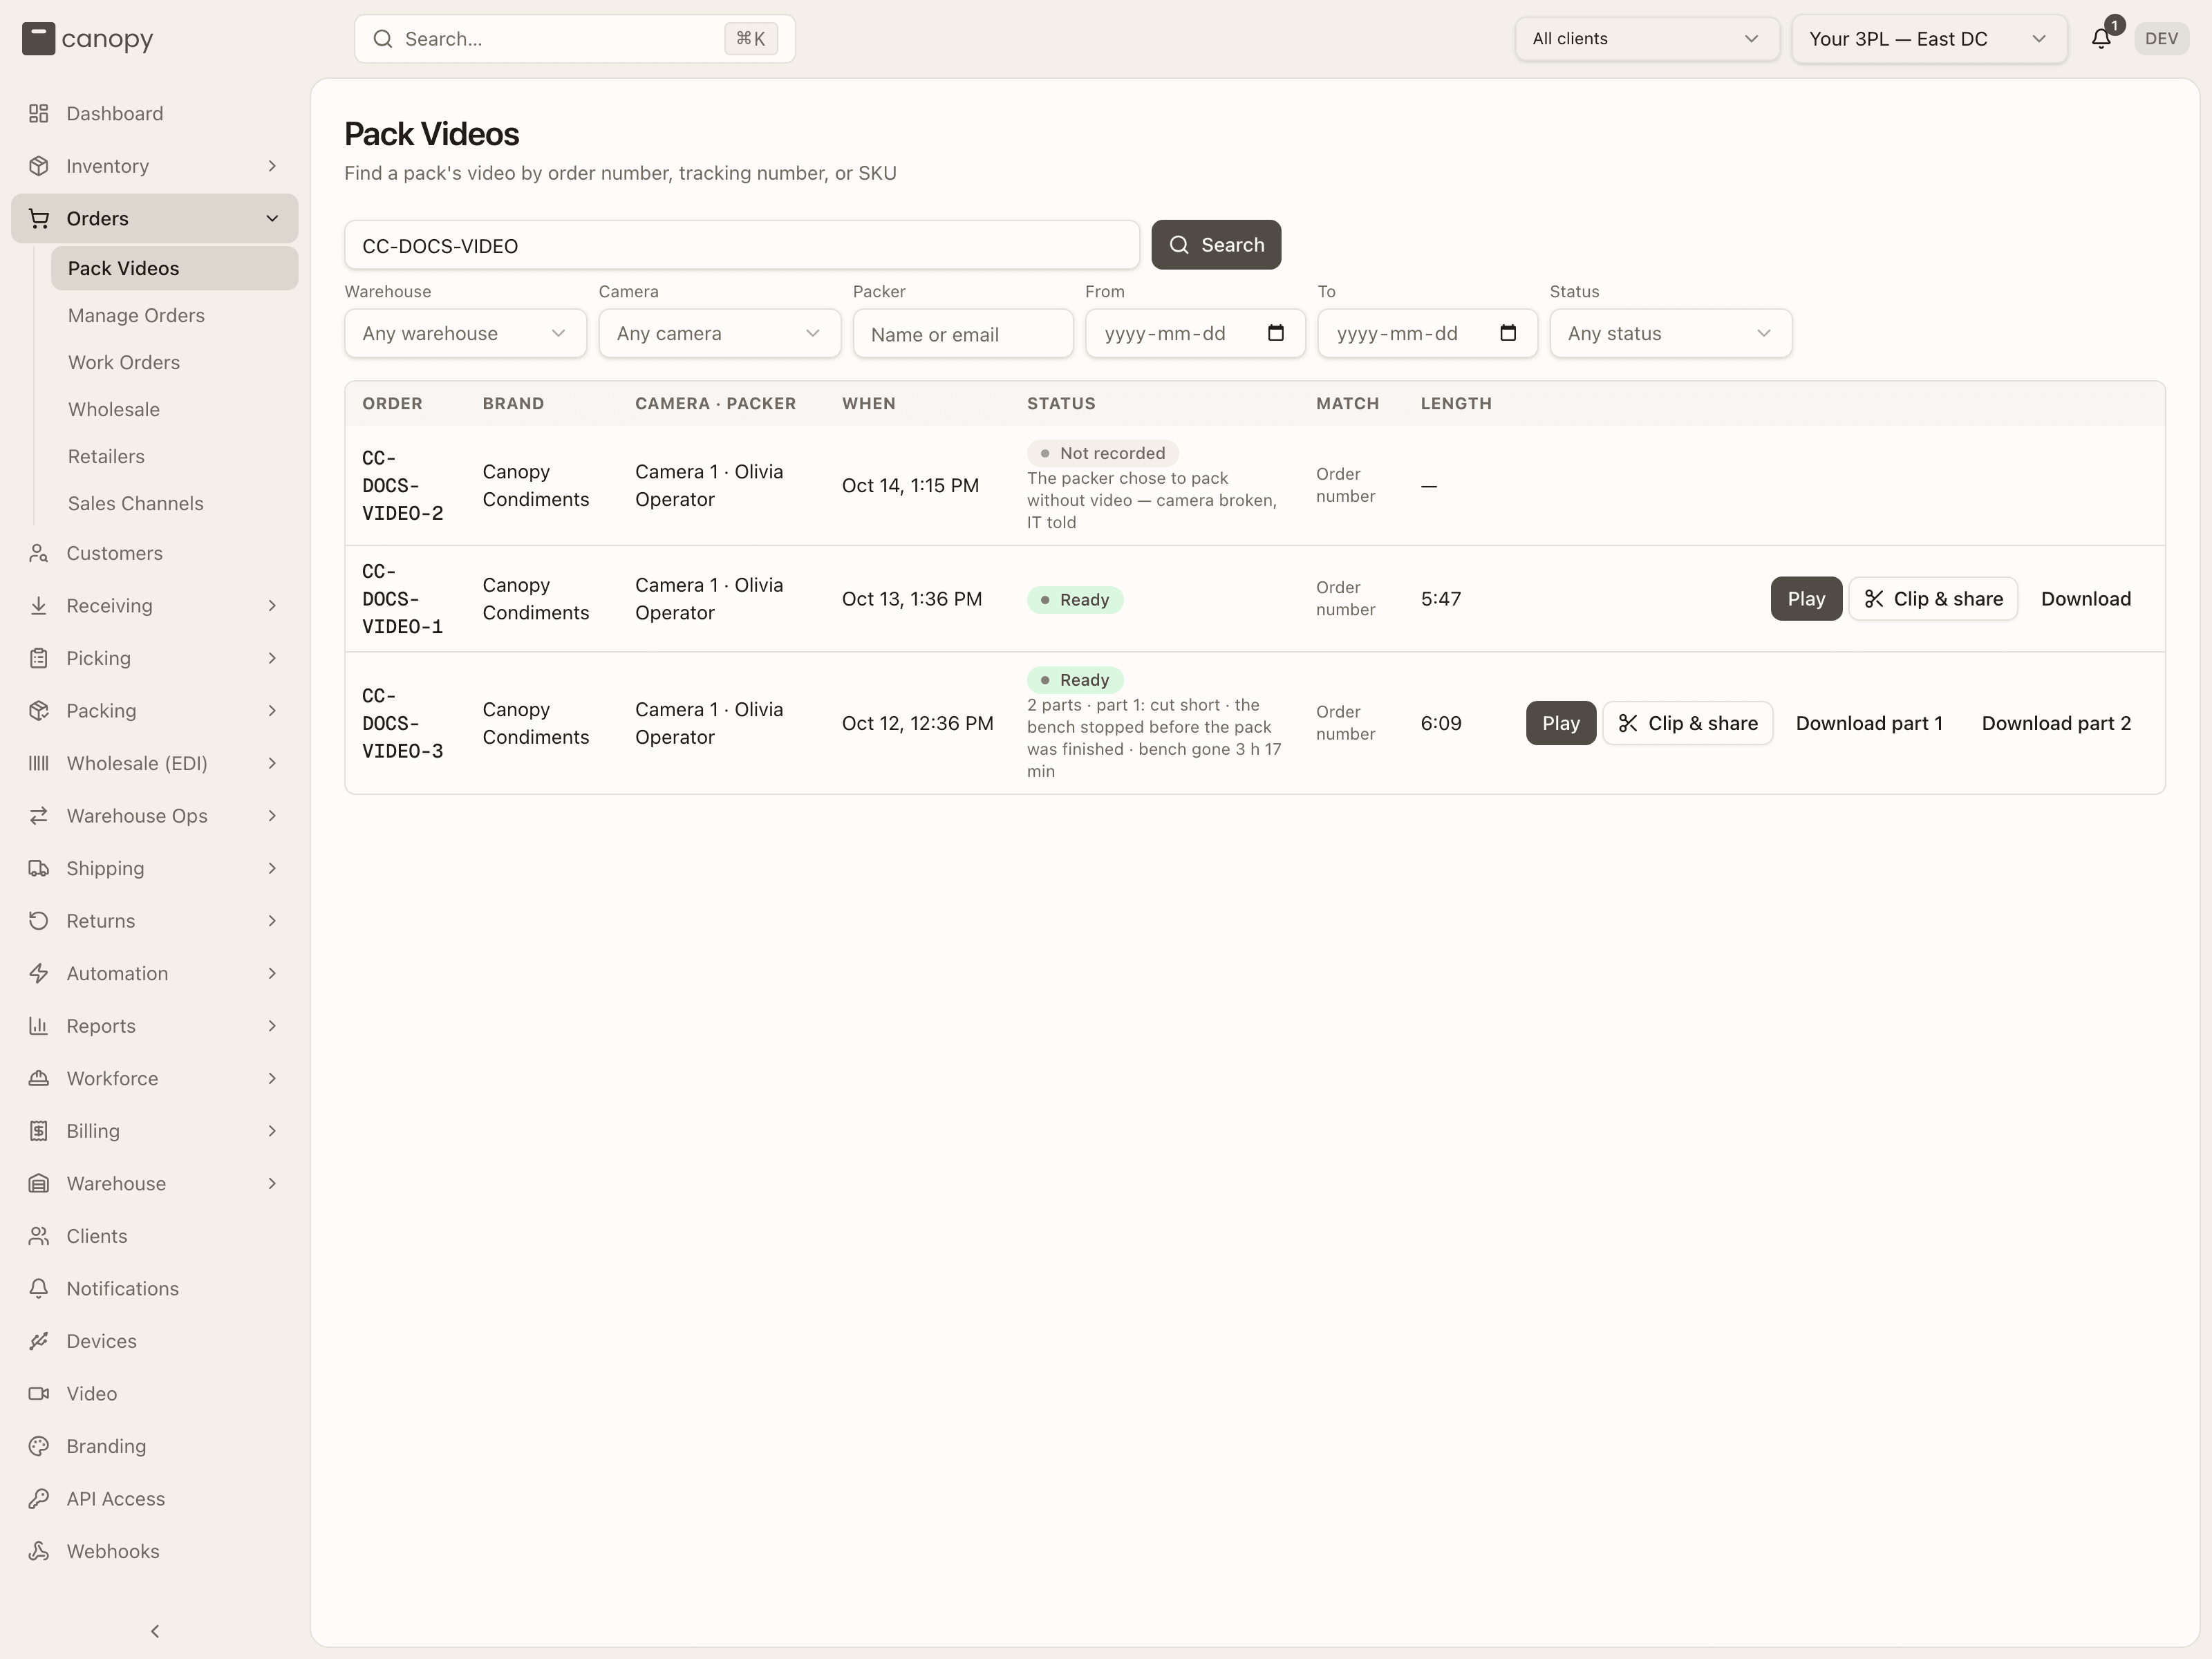The height and width of the screenshot is (1659, 2212).
Task: Download part 2 of CC-DOCS-VIDEO-3
Action: 2056,723
